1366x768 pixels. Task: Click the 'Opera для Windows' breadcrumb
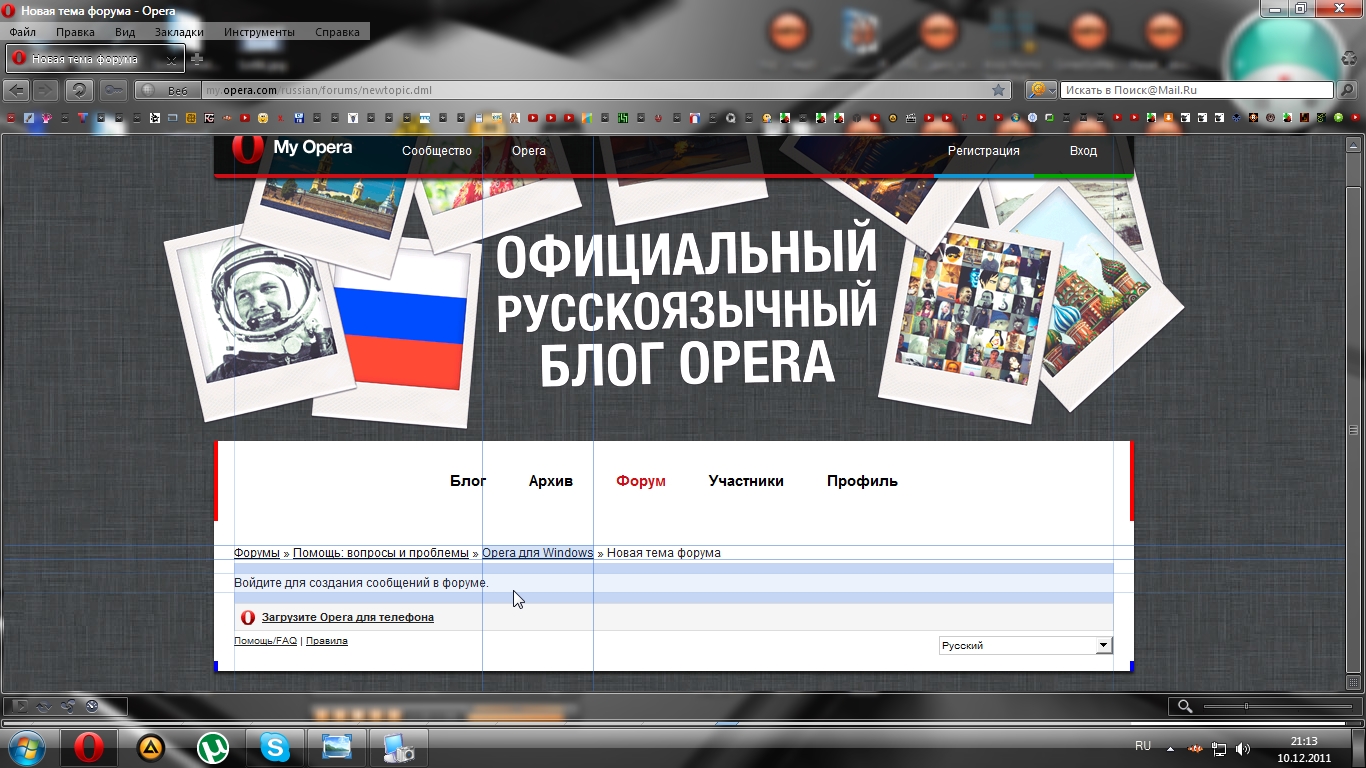[x=538, y=553]
